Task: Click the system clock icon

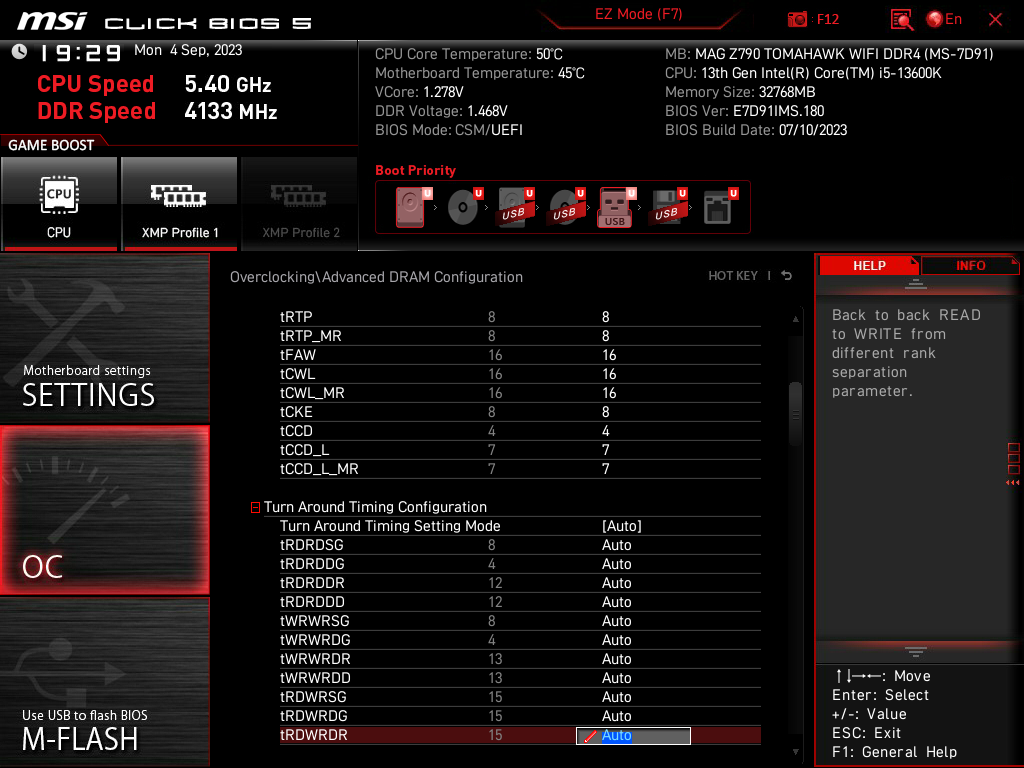Action: [x=20, y=52]
